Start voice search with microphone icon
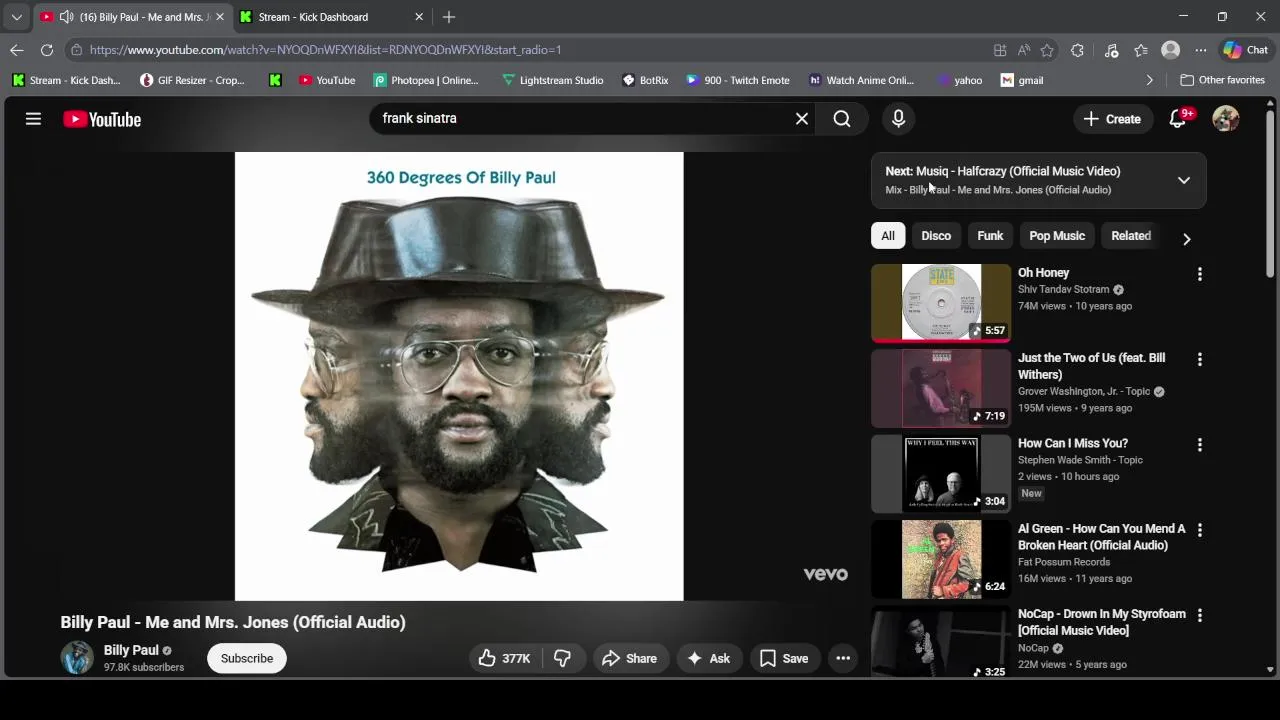The height and width of the screenshot is (720, 1280). click(898, 119)
